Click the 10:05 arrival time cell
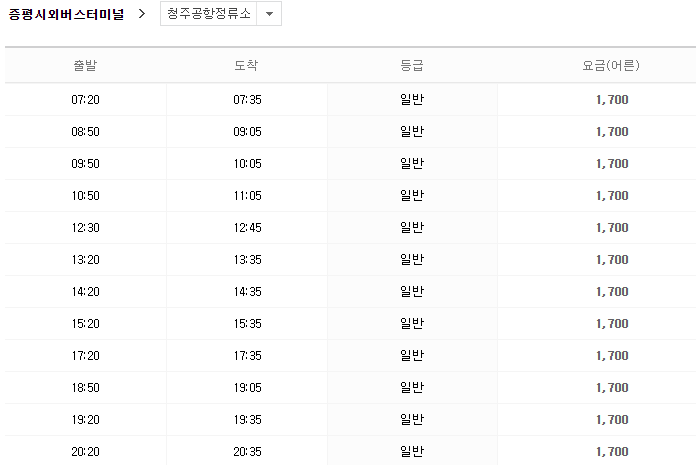The height and width of the screenshot is (465, 696). tap(247, 164)
